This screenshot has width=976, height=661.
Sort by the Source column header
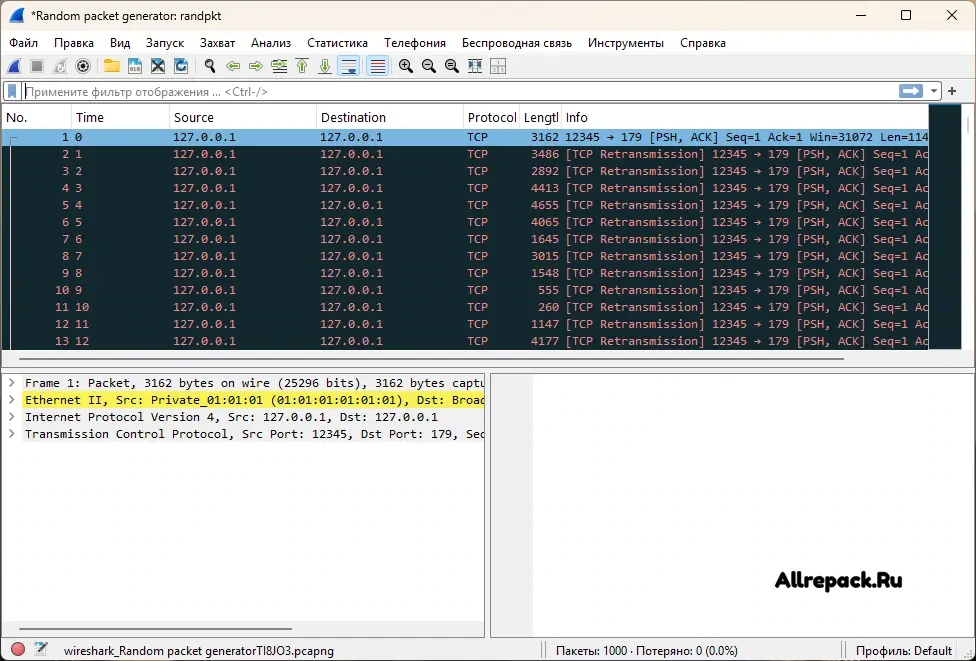(243, 117)
